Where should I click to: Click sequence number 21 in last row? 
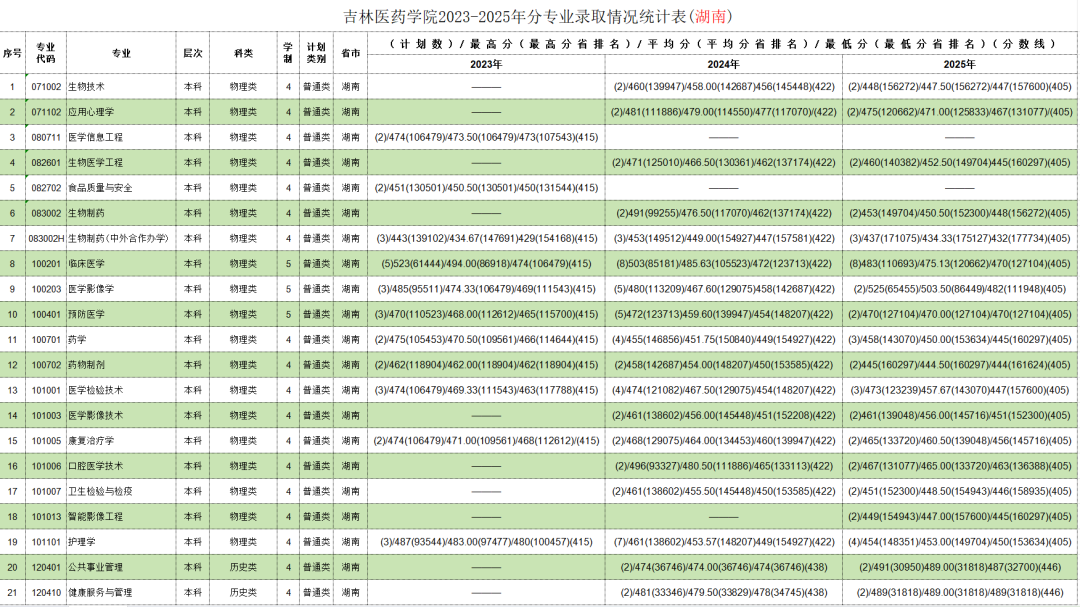12,593
